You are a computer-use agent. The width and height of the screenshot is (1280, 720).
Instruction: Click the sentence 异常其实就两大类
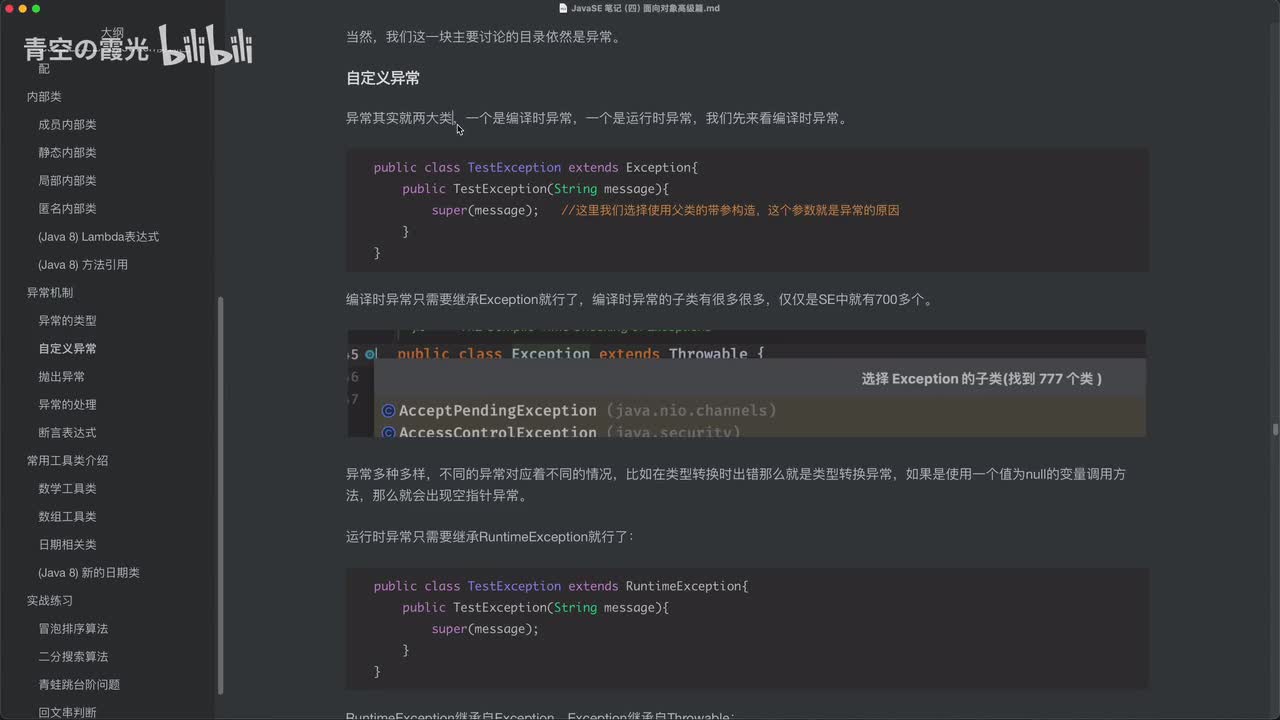400,118
